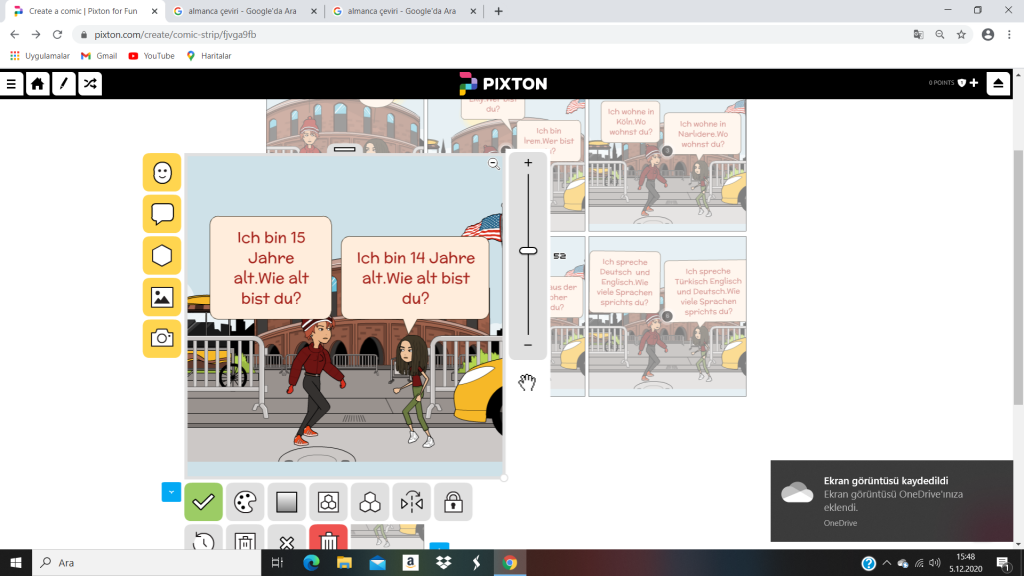Open the characters smiley face tool
The width and height of the screenshot is (1024, 576).
coord(162,172)
